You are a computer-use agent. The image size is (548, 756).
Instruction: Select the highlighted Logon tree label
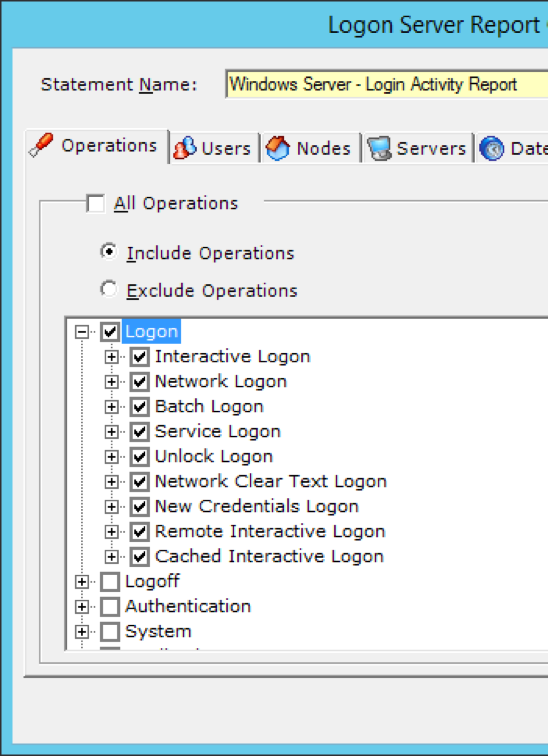[151, 332]
